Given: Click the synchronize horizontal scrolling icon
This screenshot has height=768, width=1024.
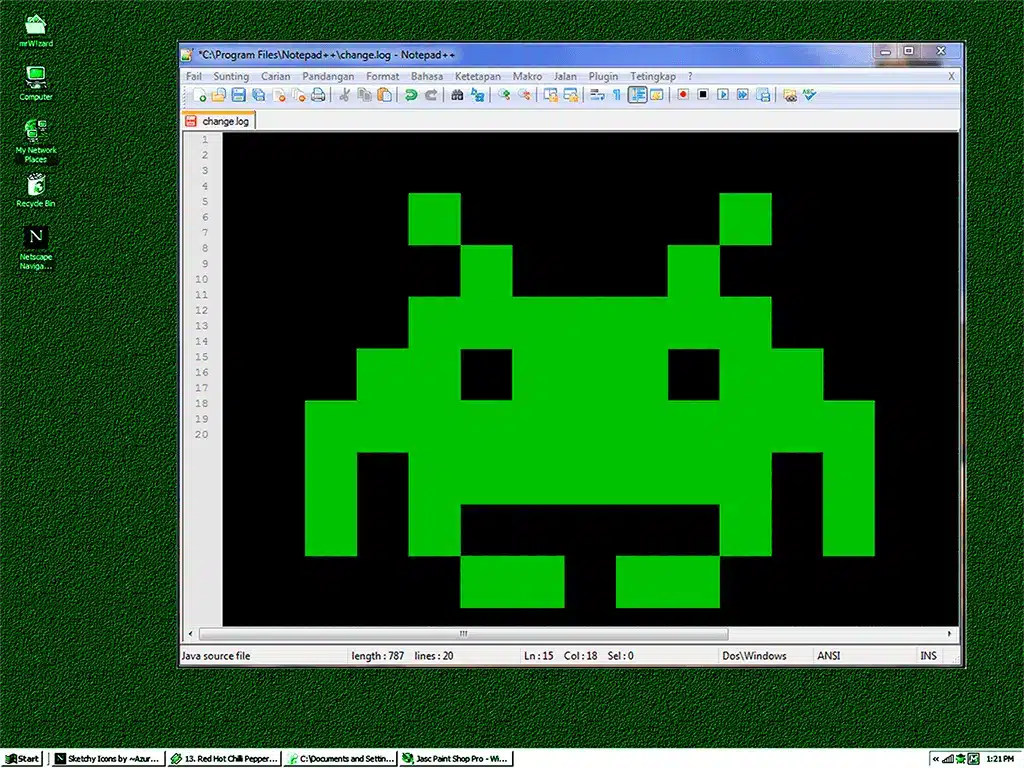Looking at the screenshot, I should pos(571,95).
